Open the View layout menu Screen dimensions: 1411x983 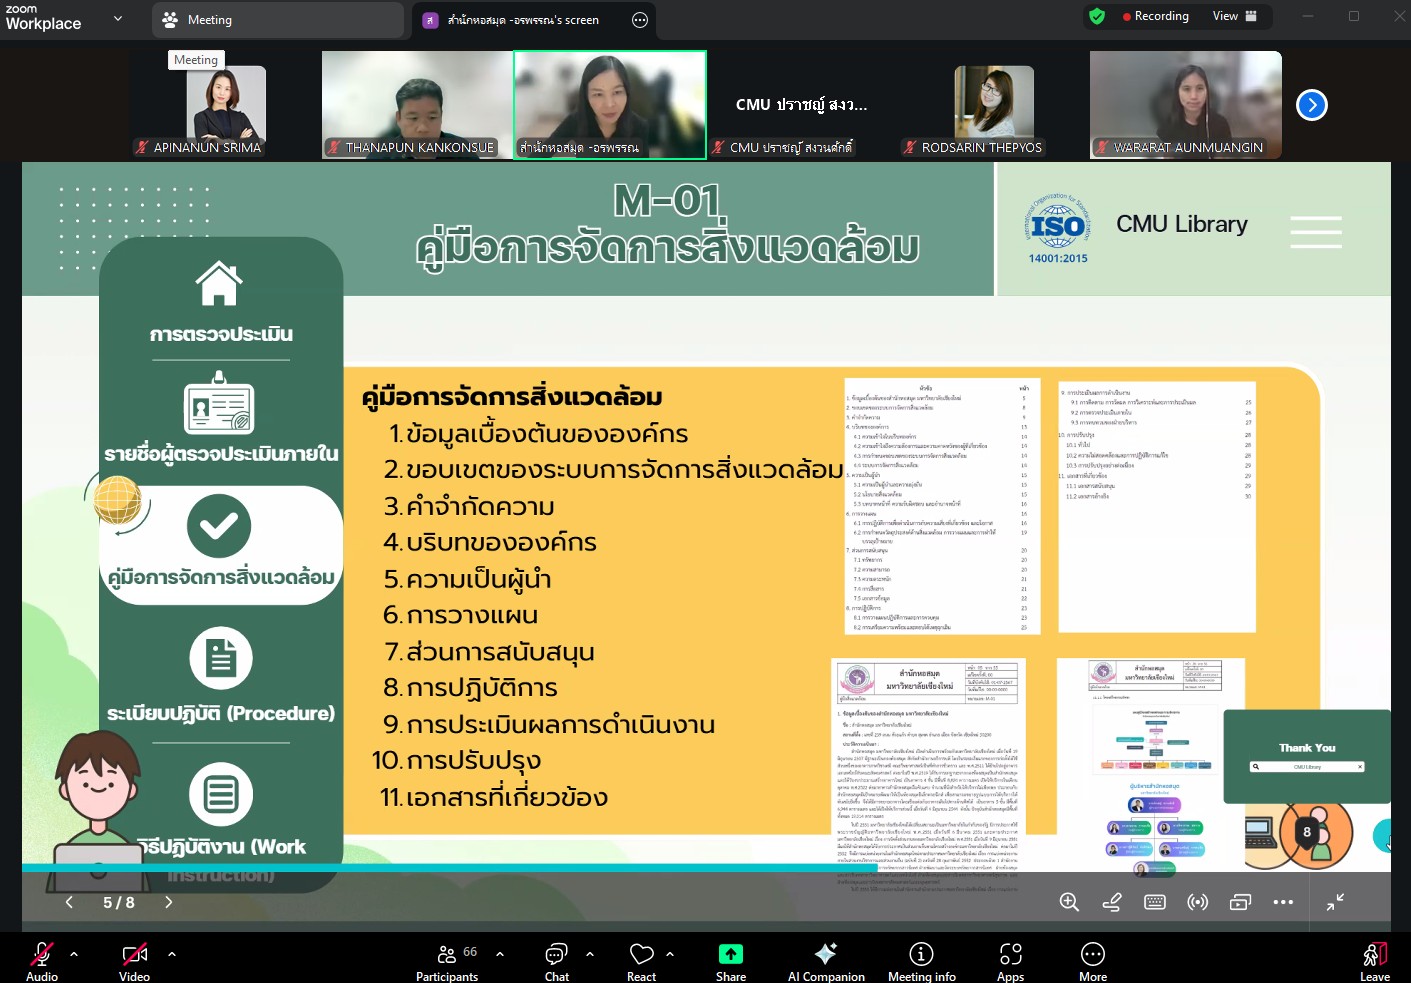1234,16
